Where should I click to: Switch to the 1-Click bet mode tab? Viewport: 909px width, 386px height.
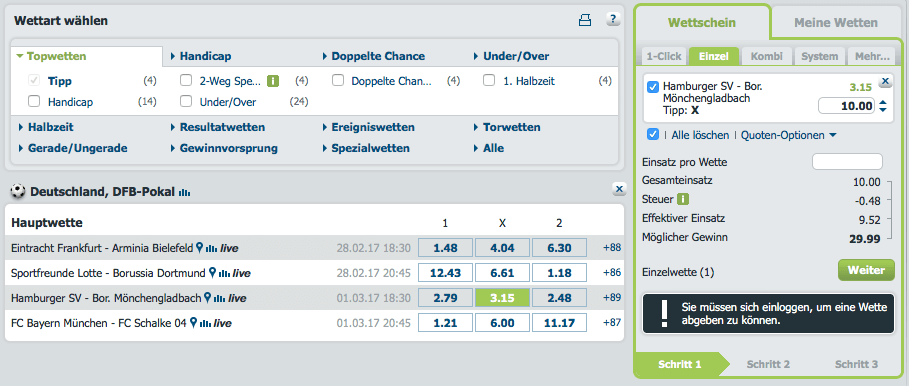coord(663,56)
